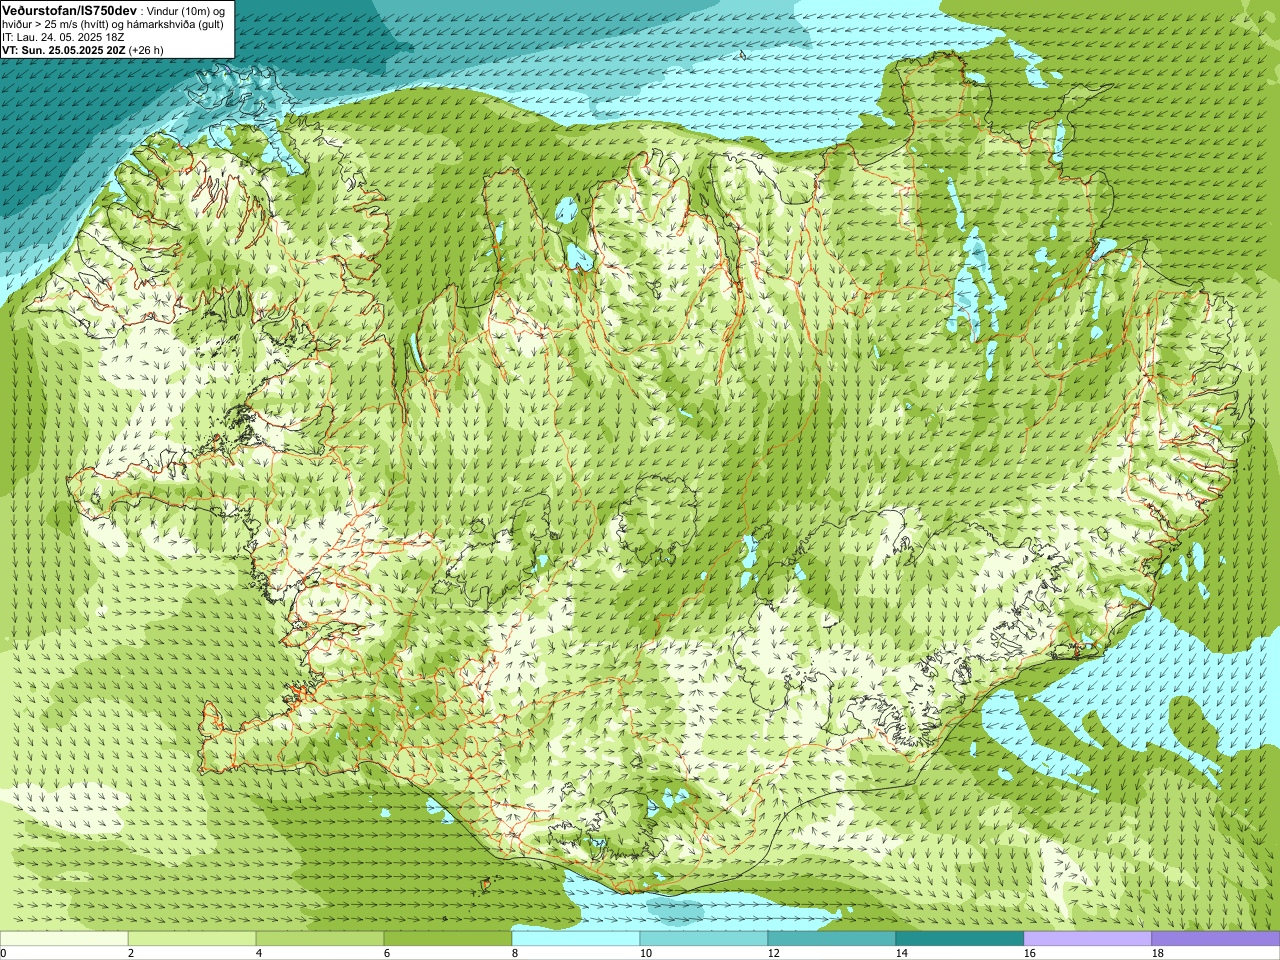Click the '0' label on the color scale

click(x=3, y=953)
